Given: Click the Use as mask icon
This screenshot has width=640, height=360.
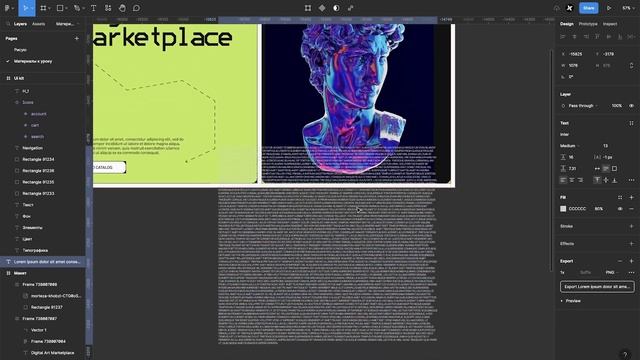Looking at the screenshot, I should pos(336,8).
